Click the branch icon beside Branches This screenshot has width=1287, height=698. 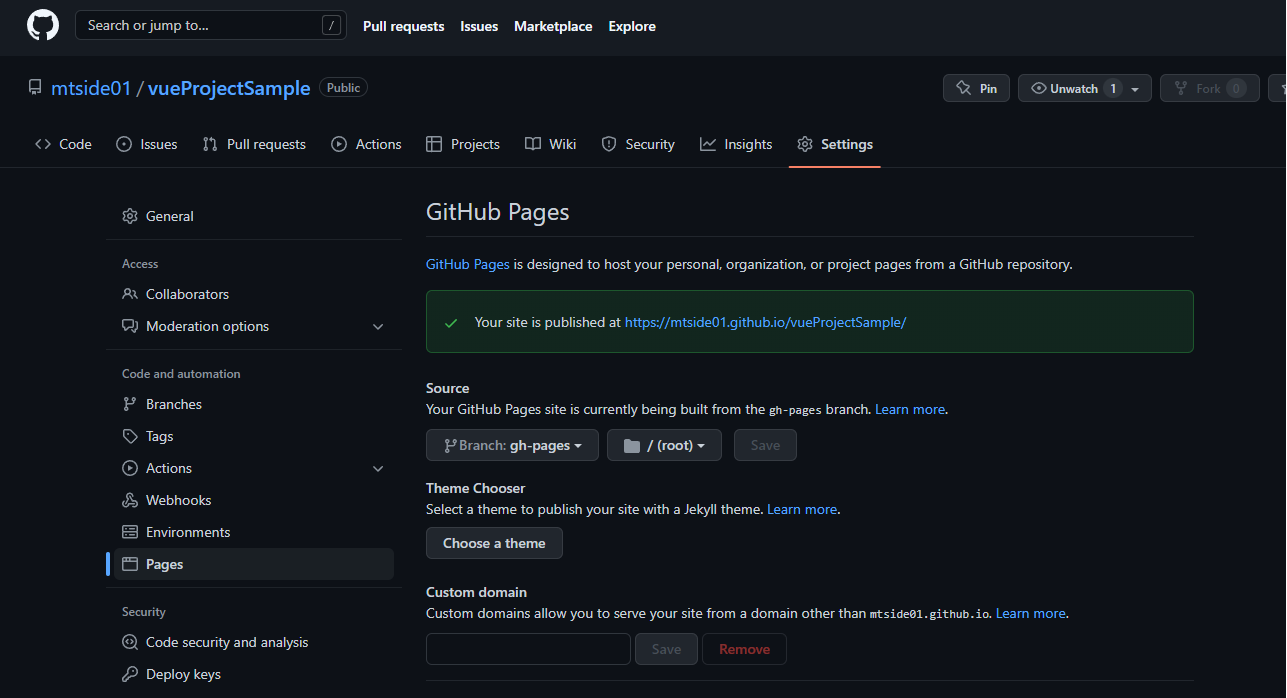pyautogui.click(x=130, y=404)
